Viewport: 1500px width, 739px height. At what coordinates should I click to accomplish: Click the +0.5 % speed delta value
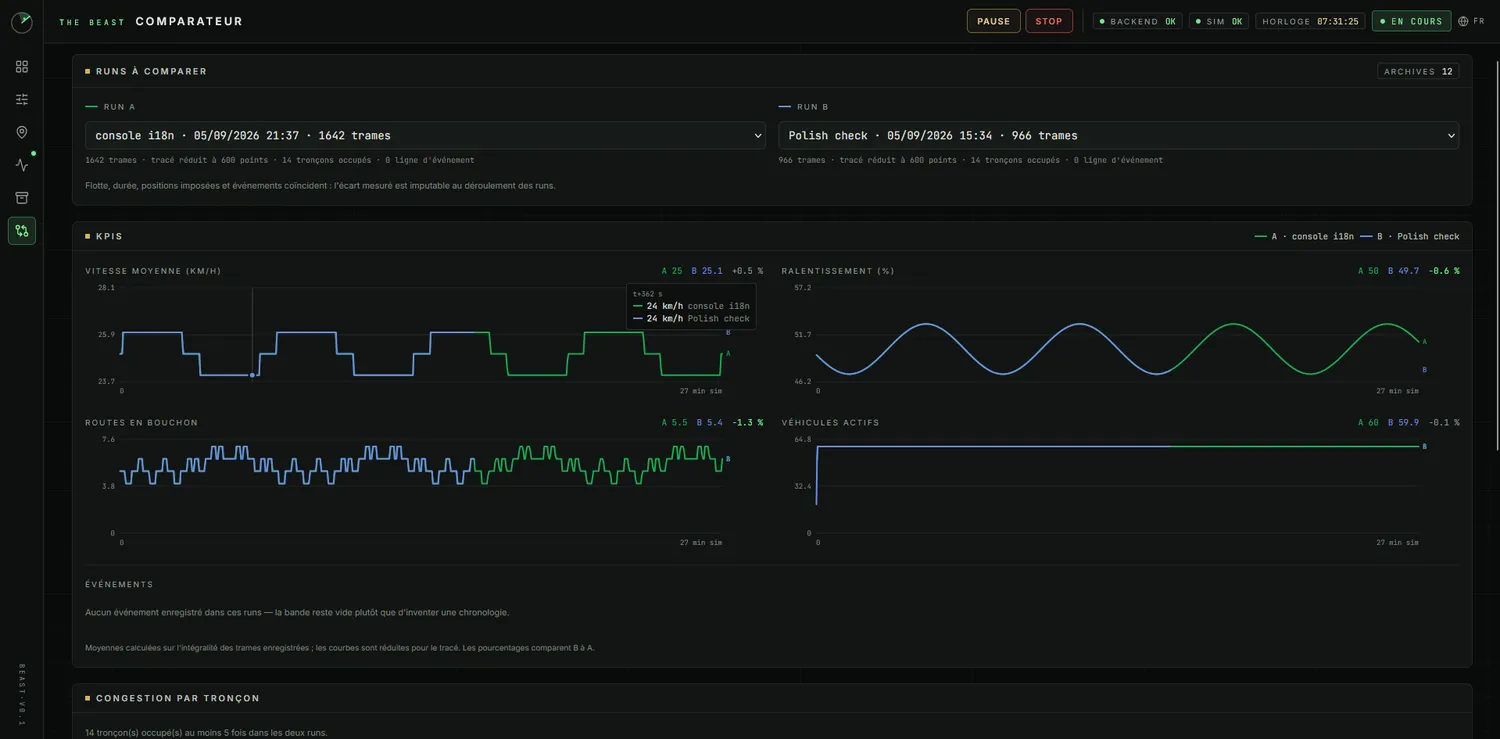point(747,271)
